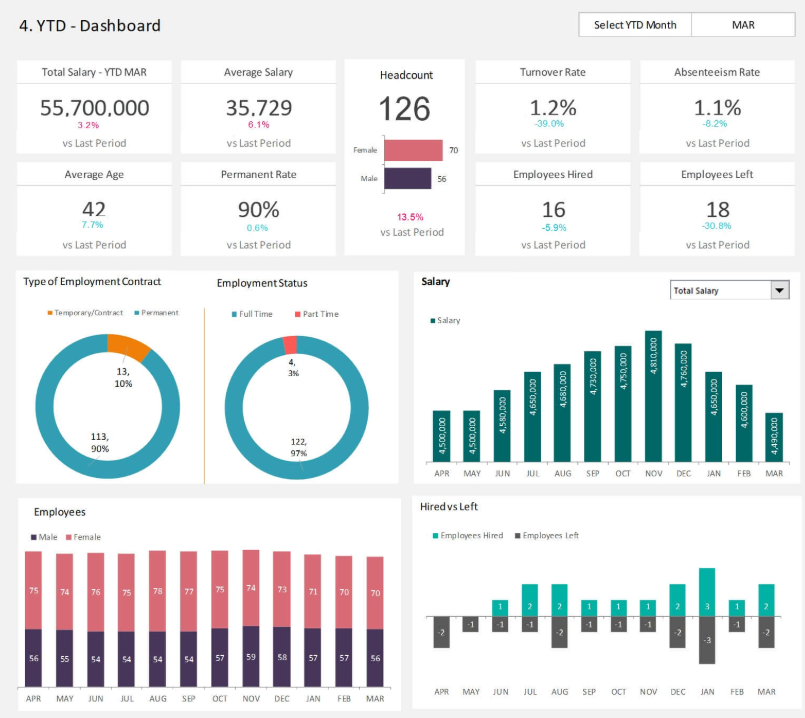Viewport: 805px width, 718px height.
Task: Click the Permanent legend marker
Action: point(136,313)
